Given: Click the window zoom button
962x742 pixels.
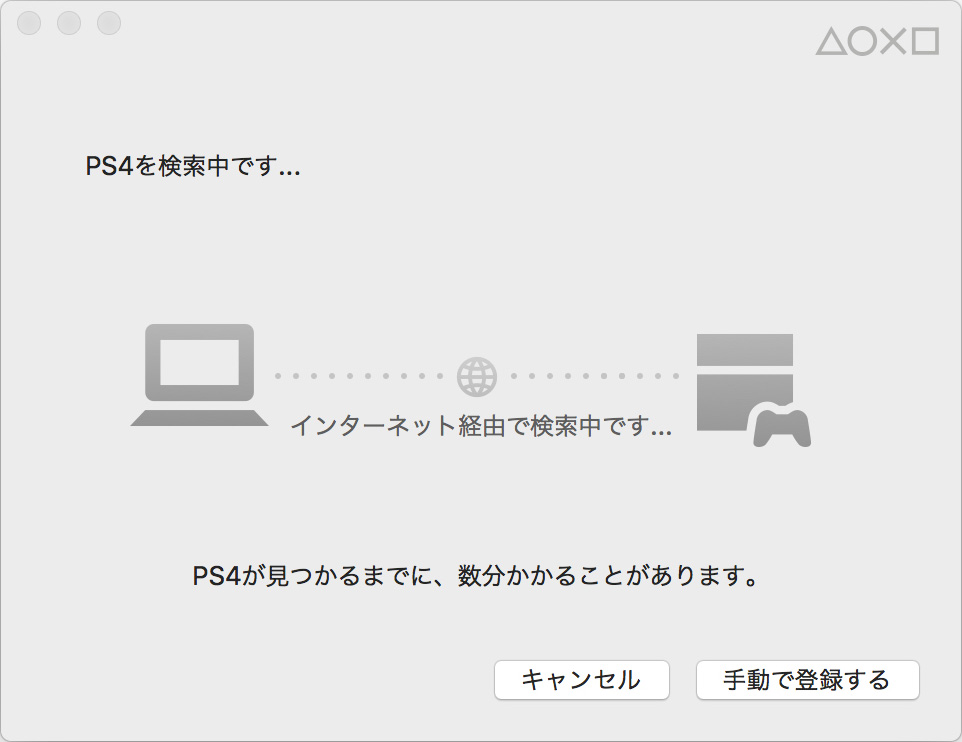Looking at the screenshot, I should point(109,23).
